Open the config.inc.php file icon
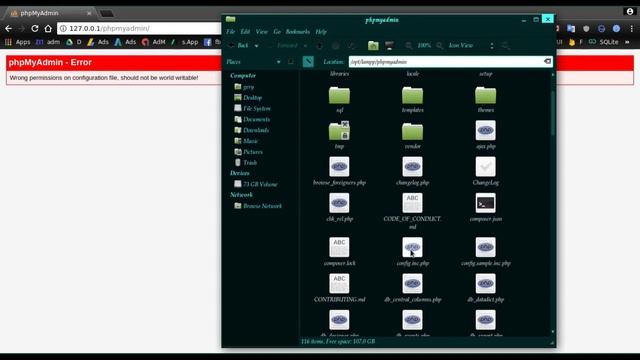 coord(412,247)
